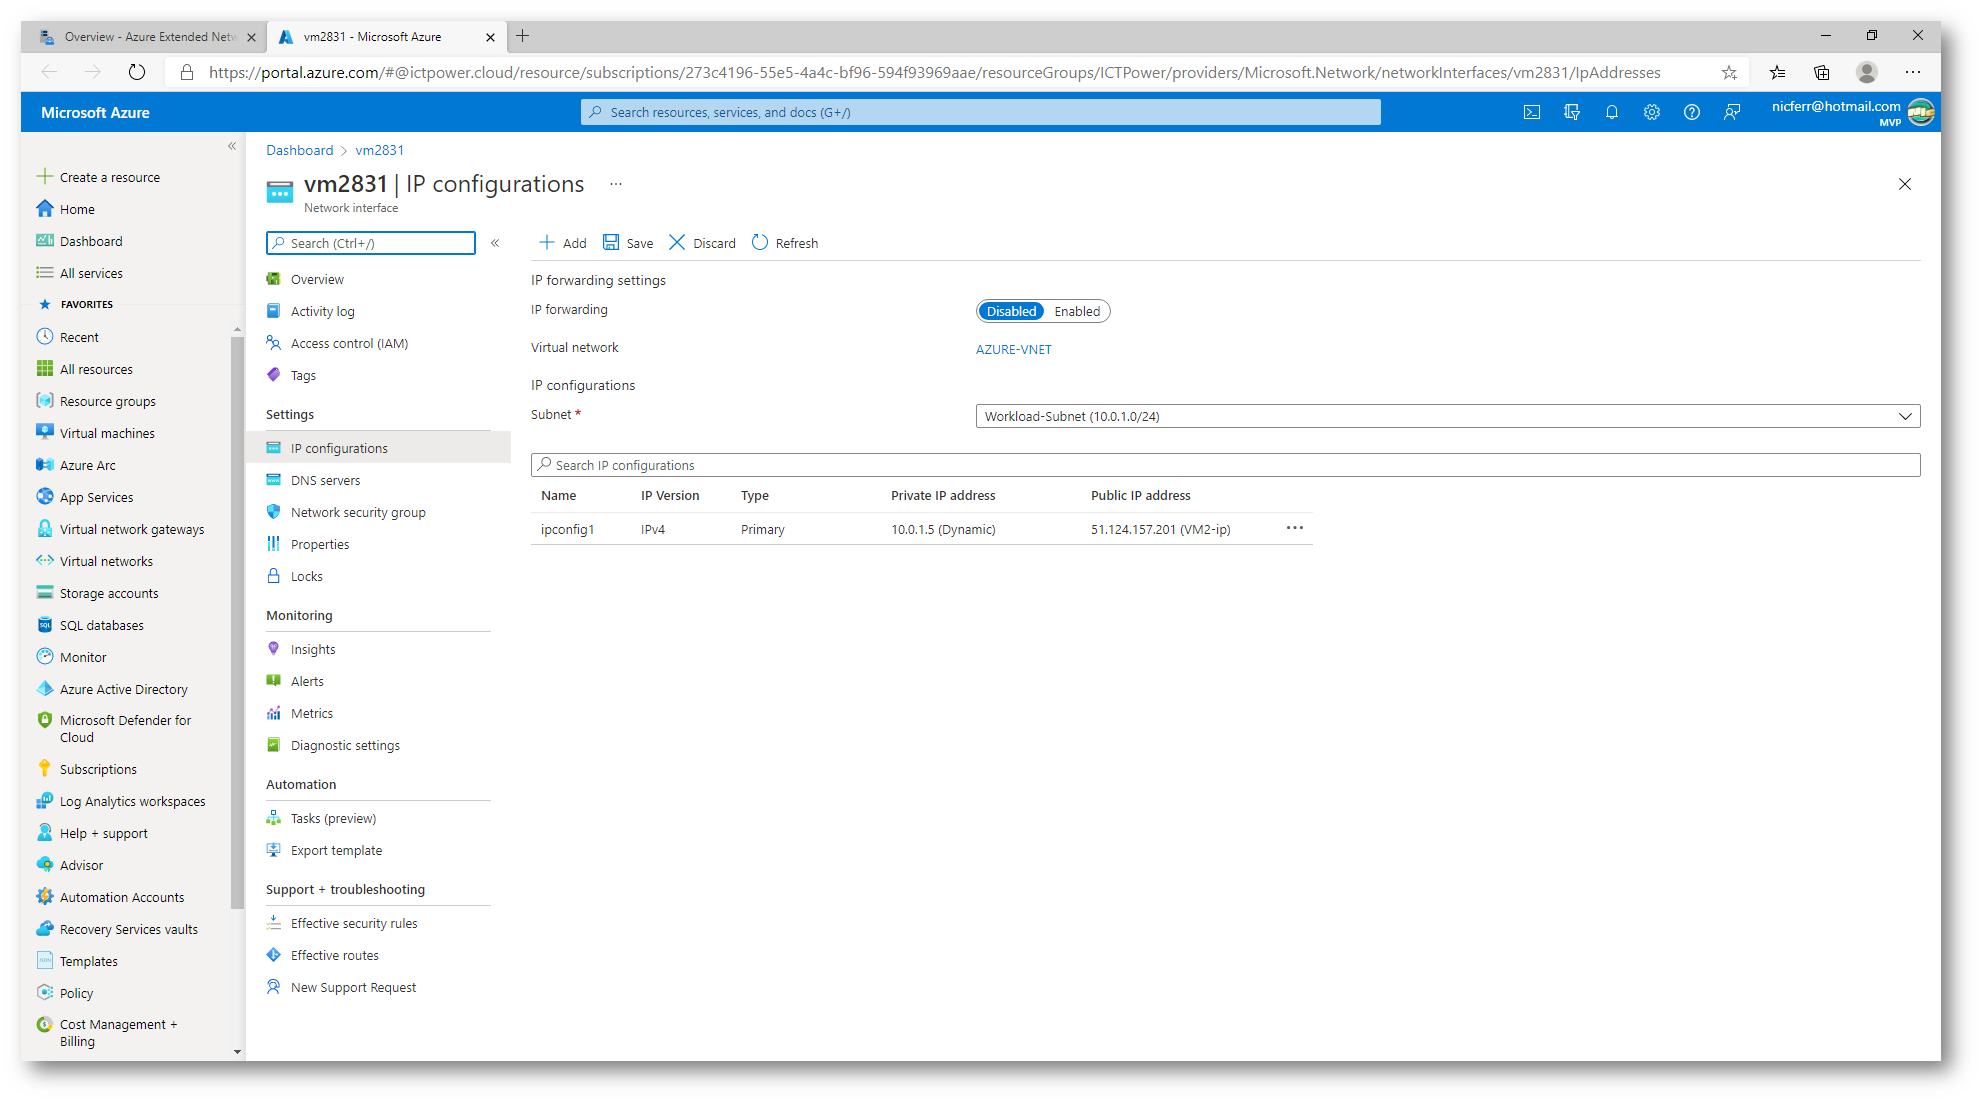Click the global Azure search bar
Image resolution: width=1983 pixels, height=1103 pixels.
click(x=980, y=112)
